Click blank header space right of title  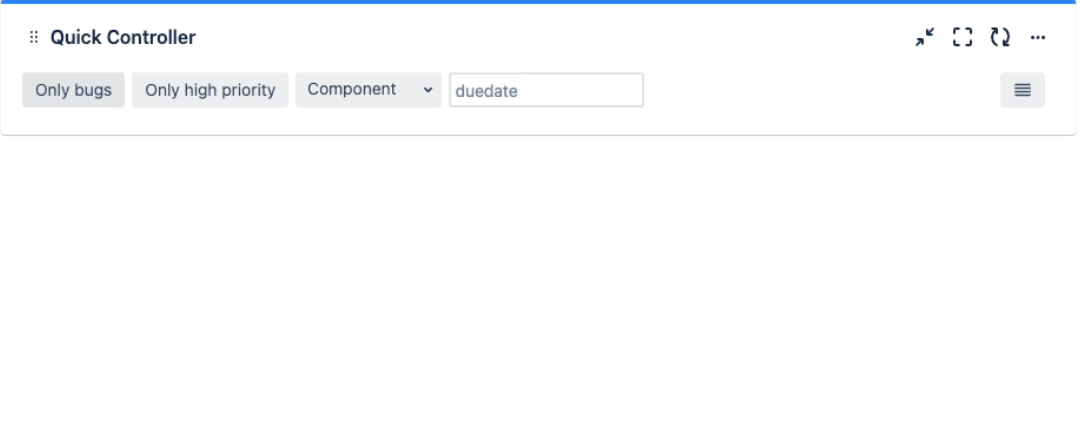point(550,38)
